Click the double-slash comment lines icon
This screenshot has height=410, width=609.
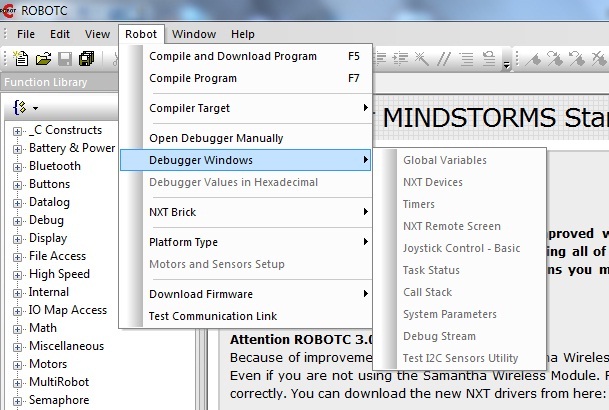click(x=444, y=59)
